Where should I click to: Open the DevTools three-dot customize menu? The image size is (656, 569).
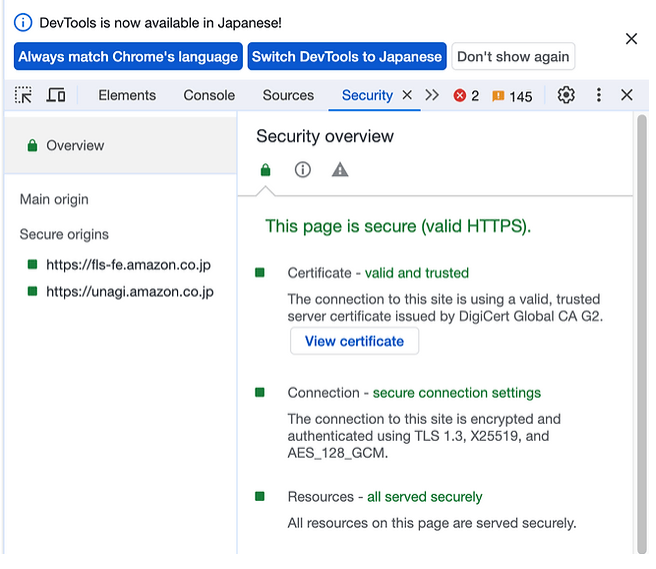coord(598,95)
